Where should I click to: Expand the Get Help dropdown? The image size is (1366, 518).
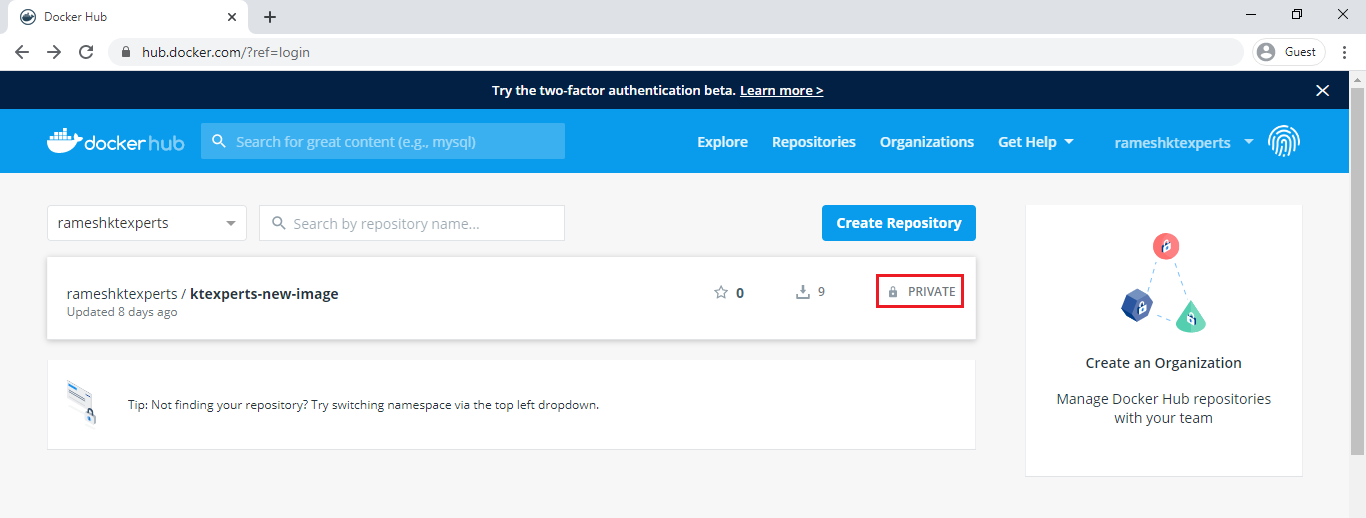click(x=1036, y=142)
